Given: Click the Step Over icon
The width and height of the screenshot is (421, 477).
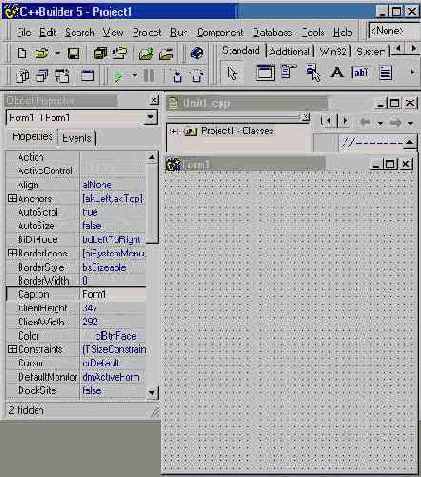Looking at the screenshot, I should pos(197,77).
